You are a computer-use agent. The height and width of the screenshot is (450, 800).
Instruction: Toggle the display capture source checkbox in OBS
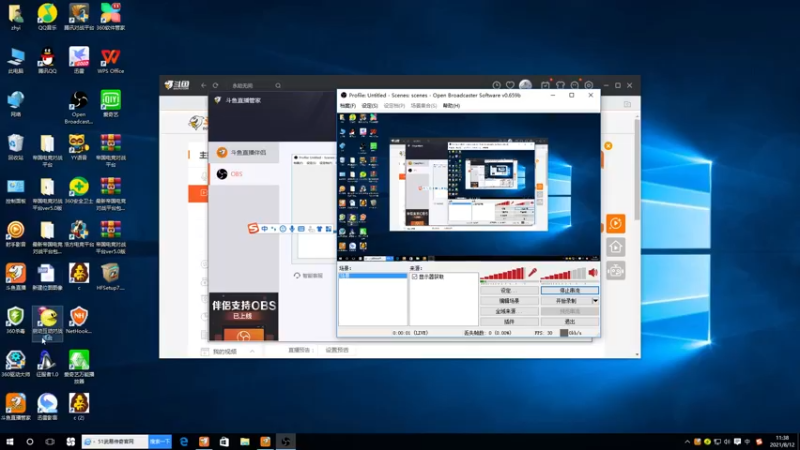(414, 277)
